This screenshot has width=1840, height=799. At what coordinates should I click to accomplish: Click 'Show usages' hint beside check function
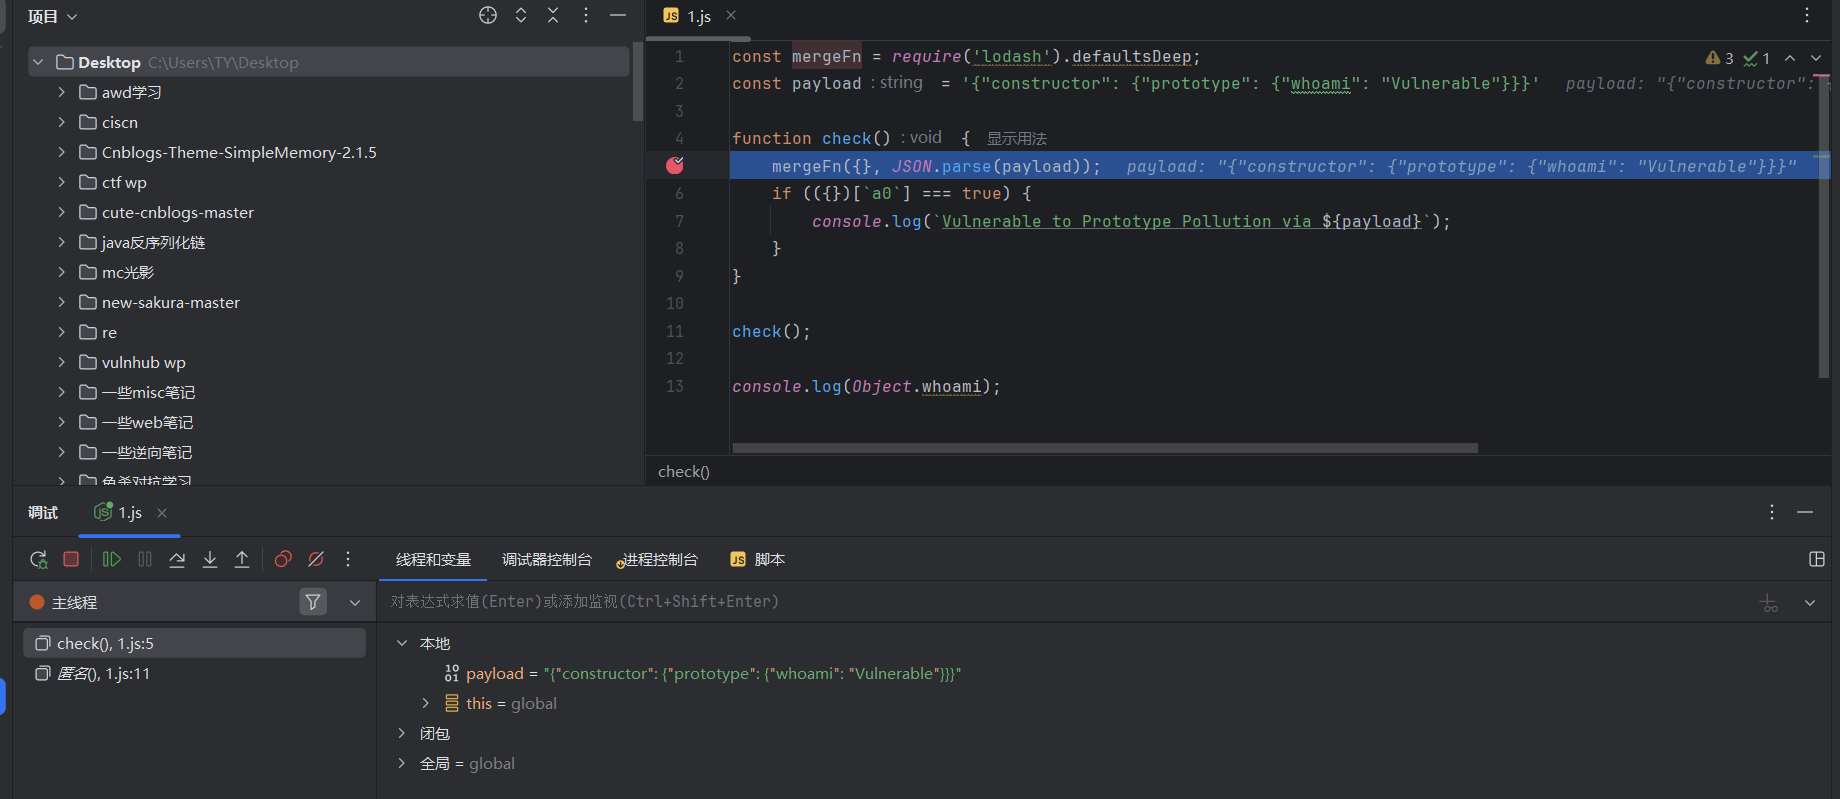pos(1017,138)
